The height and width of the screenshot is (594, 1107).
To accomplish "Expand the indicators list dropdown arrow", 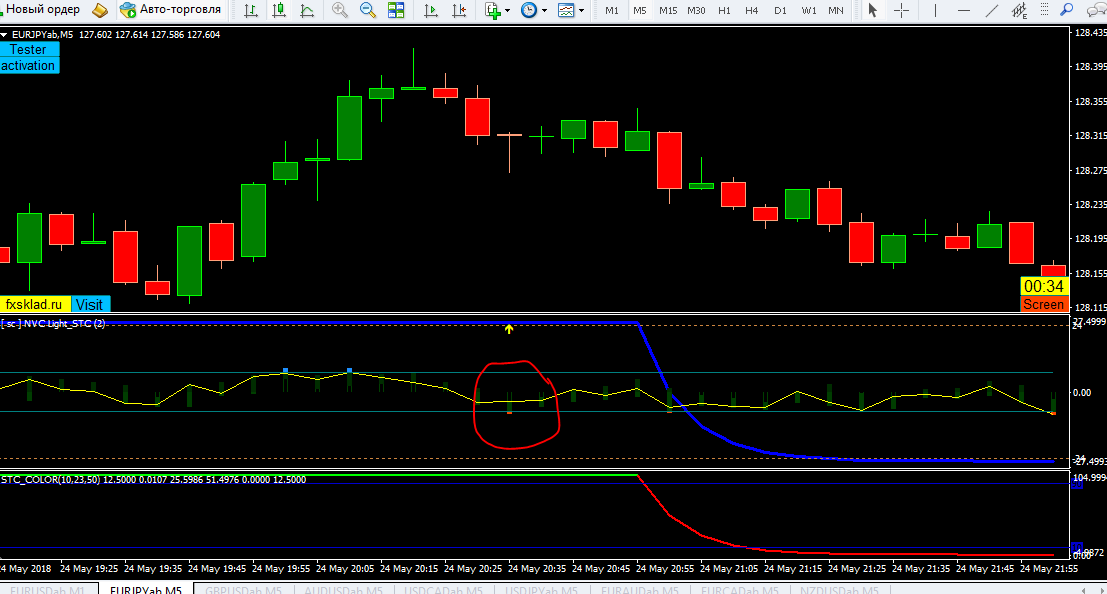I will [508, 11].
